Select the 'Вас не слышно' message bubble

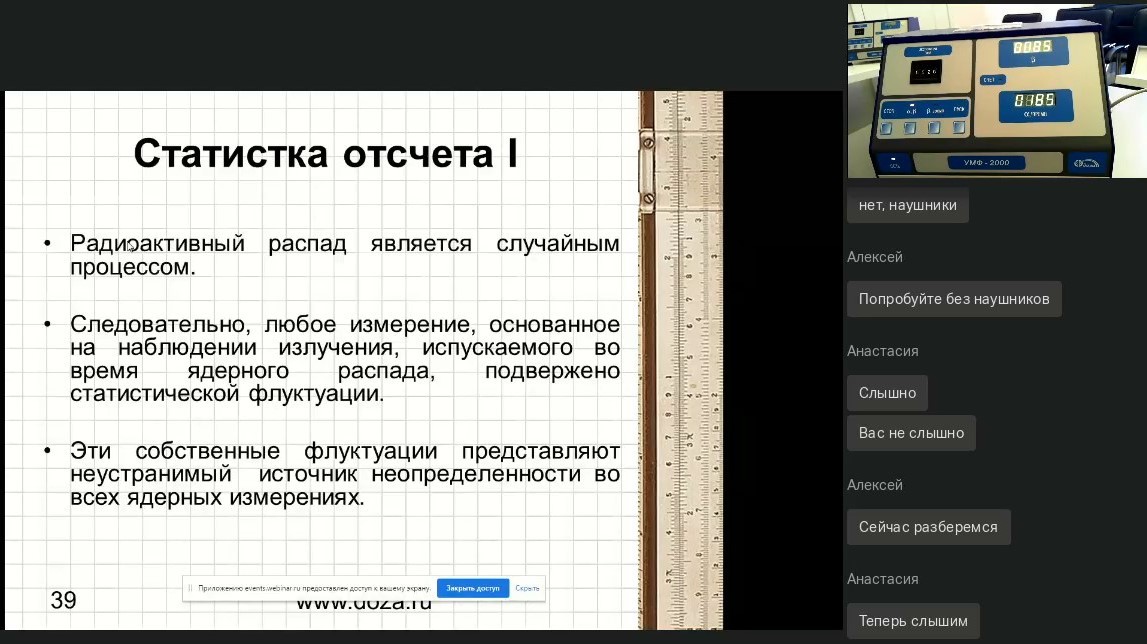click(x=911, y=433)
